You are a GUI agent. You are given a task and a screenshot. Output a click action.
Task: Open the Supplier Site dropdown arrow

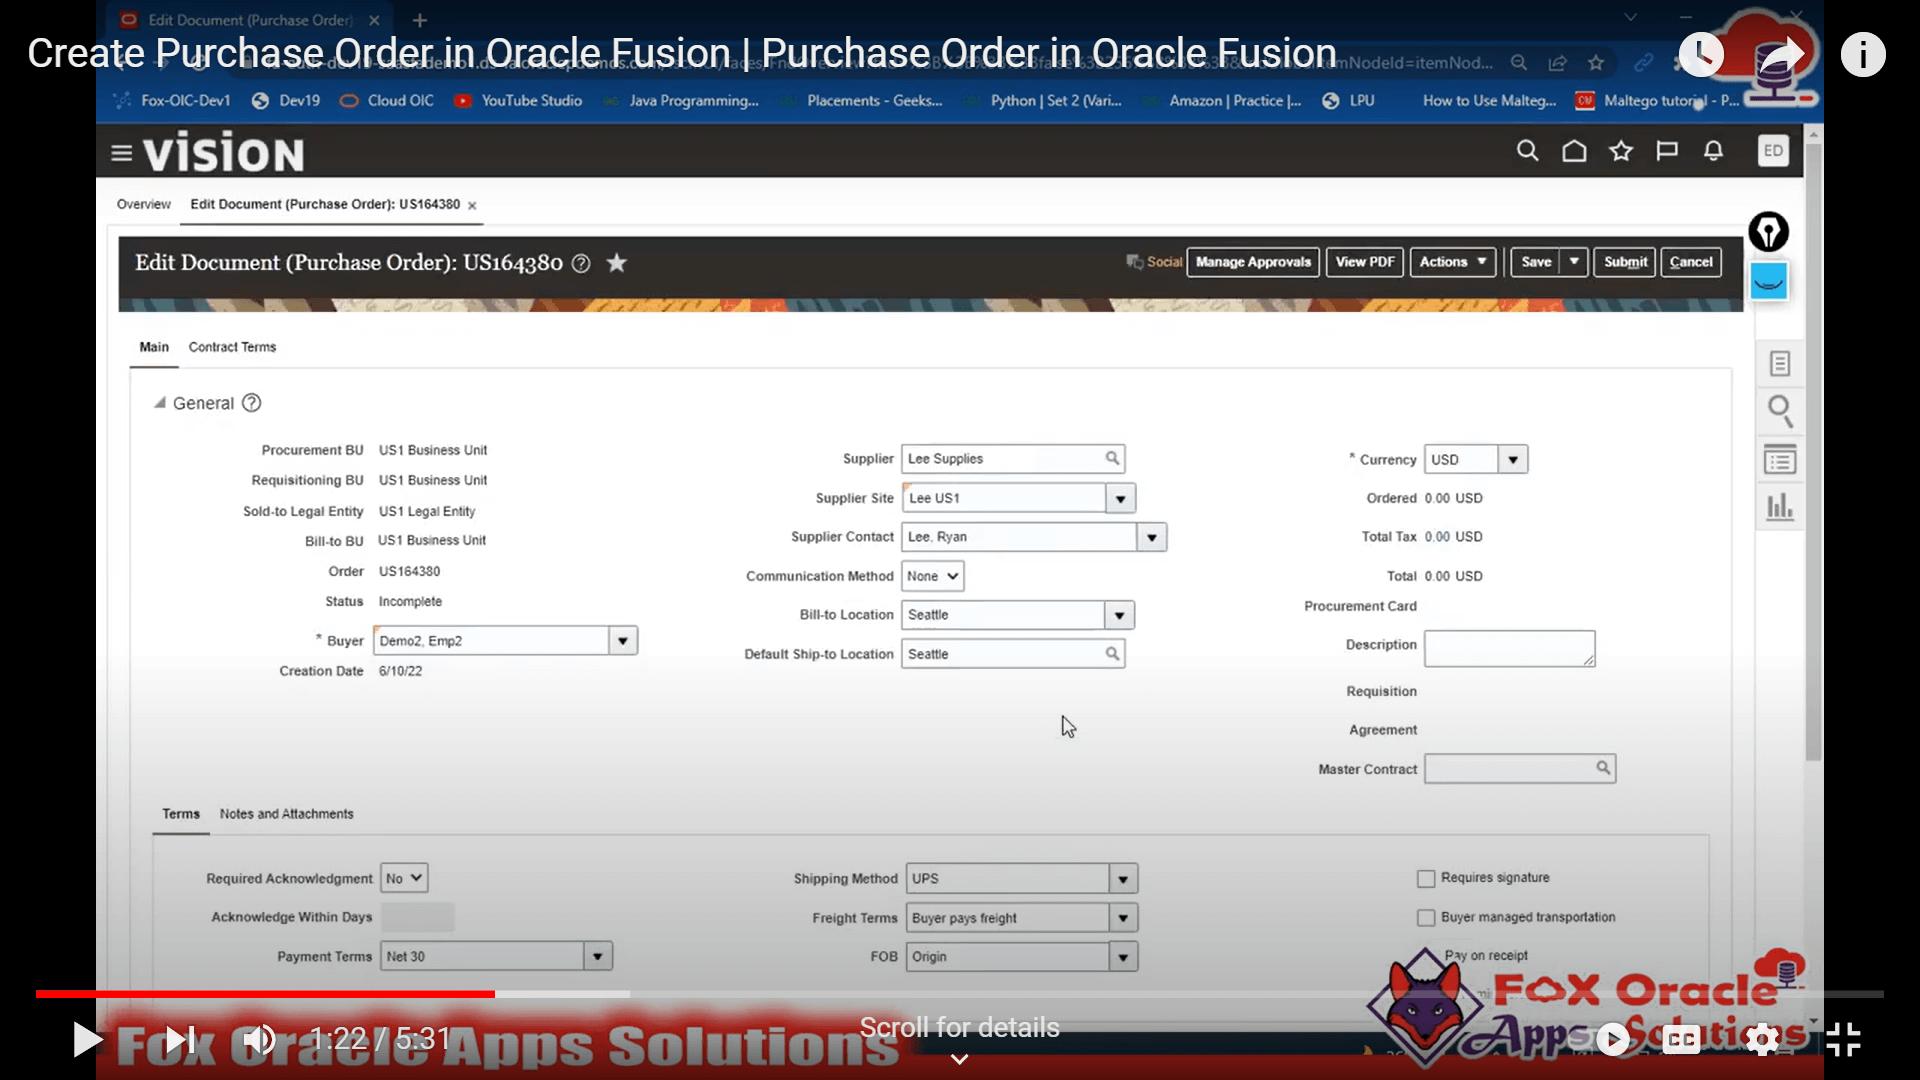click(x=1120, y=498)
